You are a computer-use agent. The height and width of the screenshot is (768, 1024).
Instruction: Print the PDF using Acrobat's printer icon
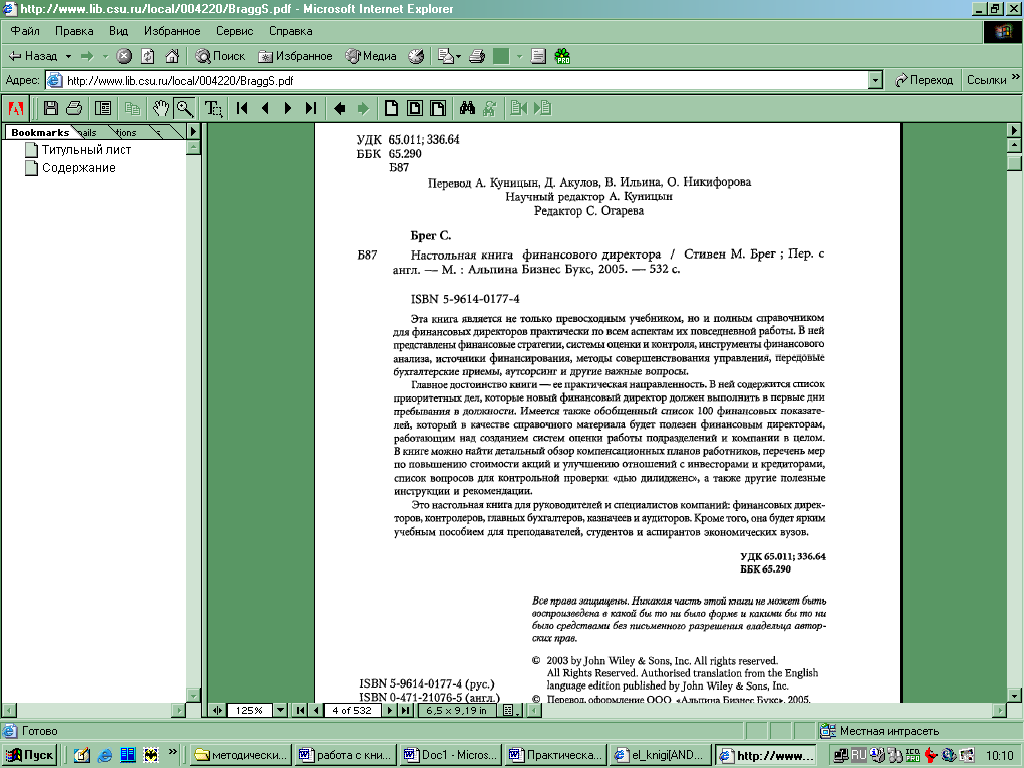click(x=74, y=108)
